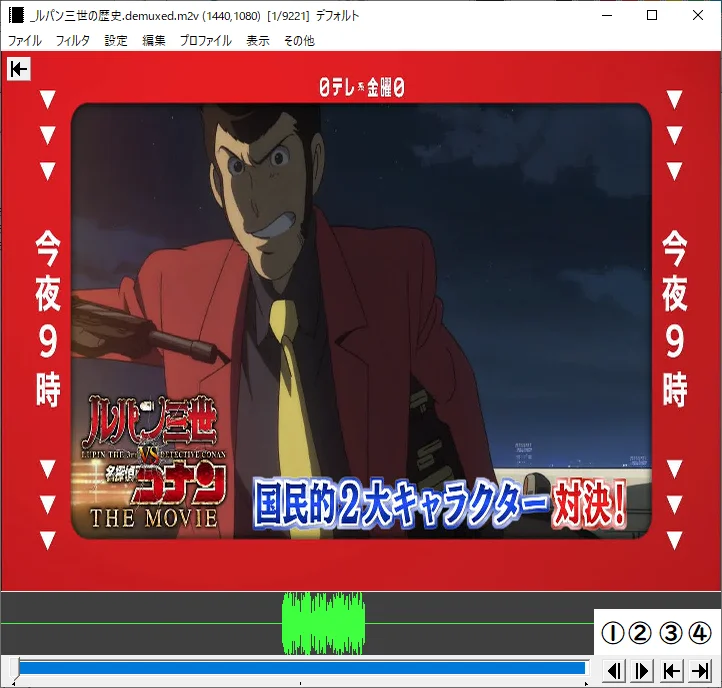Open the system menu from the title bar app icon
The image size is (722, 688).
pyautogui.click(x=15, y=15)
